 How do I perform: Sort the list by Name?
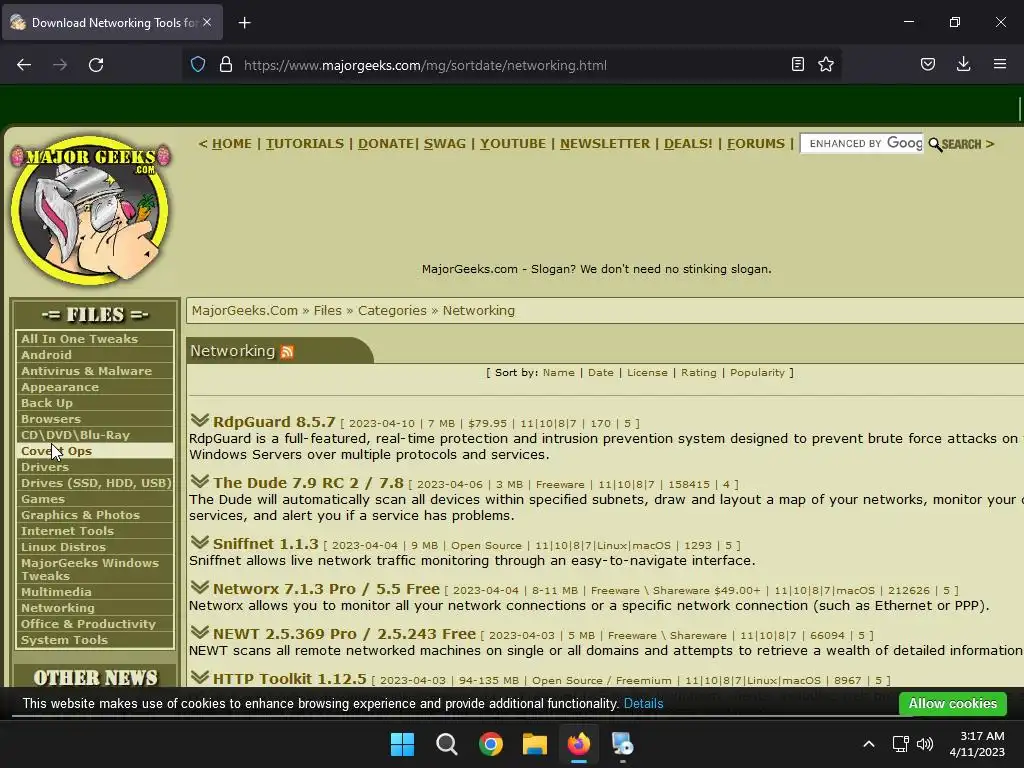pyautogui.click(x=558, y=372)
